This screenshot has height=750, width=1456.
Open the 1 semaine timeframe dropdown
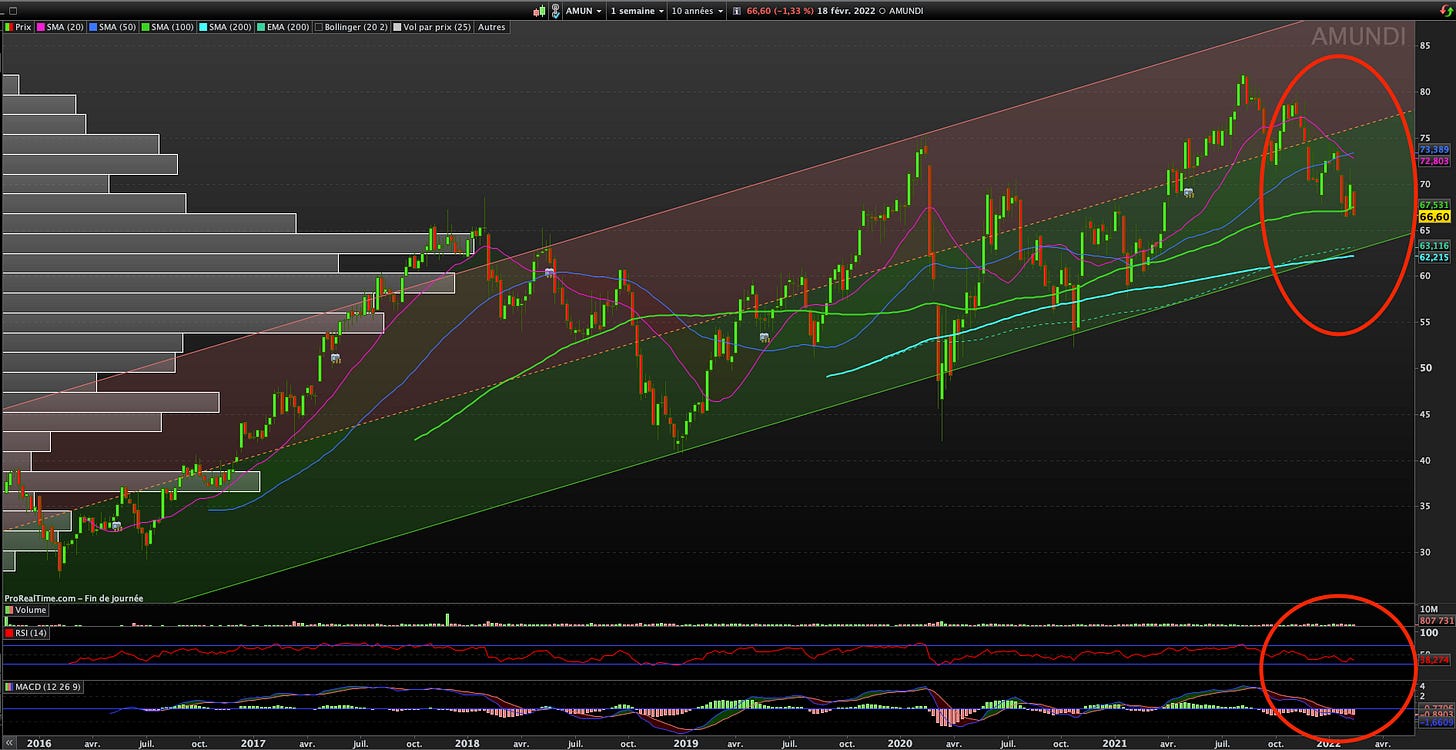coord(637,11)
